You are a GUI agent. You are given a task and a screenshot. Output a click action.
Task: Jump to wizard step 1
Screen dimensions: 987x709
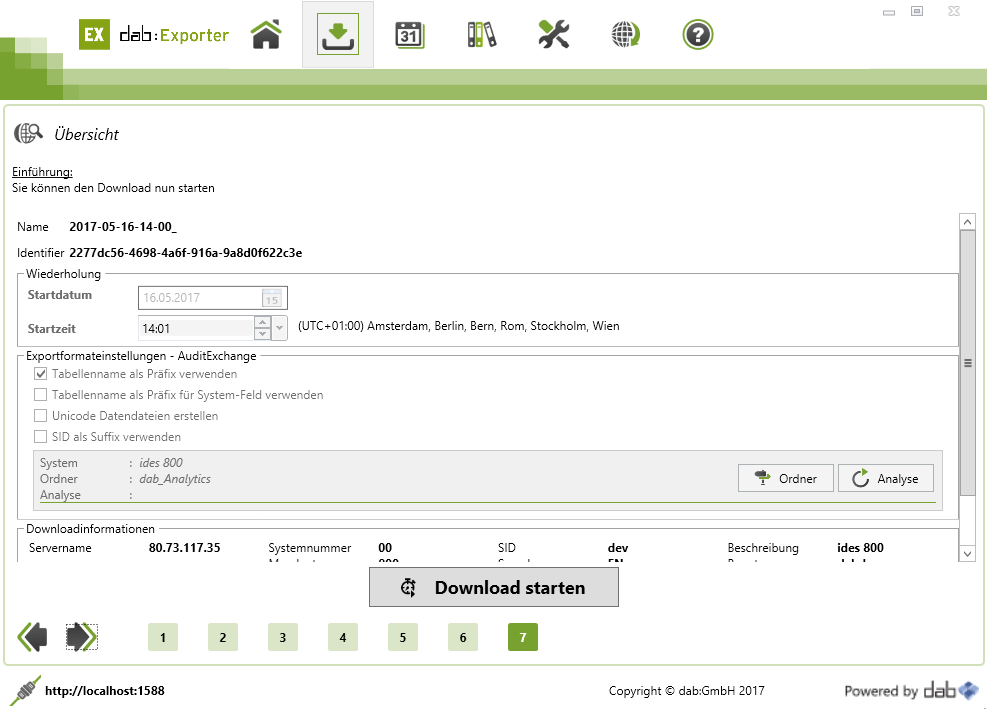(162, 637)
